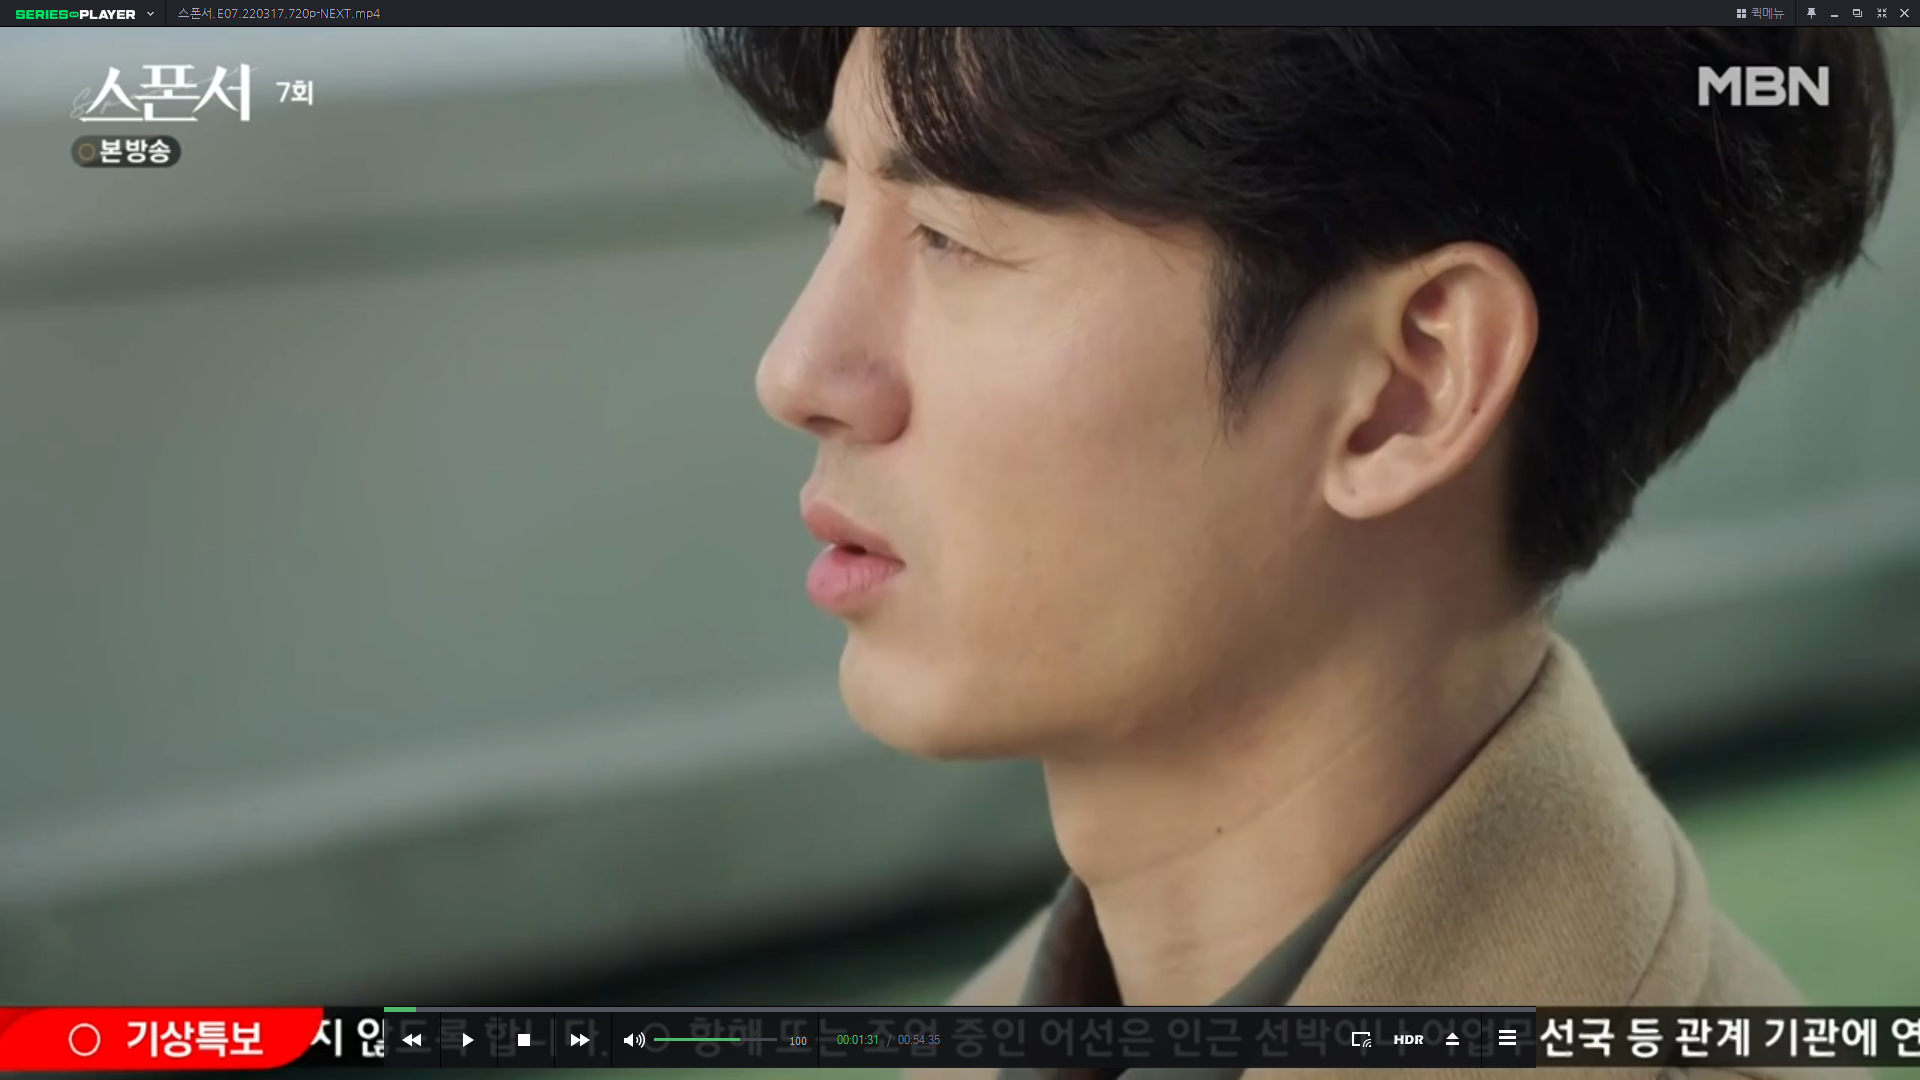
Task: Exit full screen with the shrink-arrows icon
Action: [1881, 13]
